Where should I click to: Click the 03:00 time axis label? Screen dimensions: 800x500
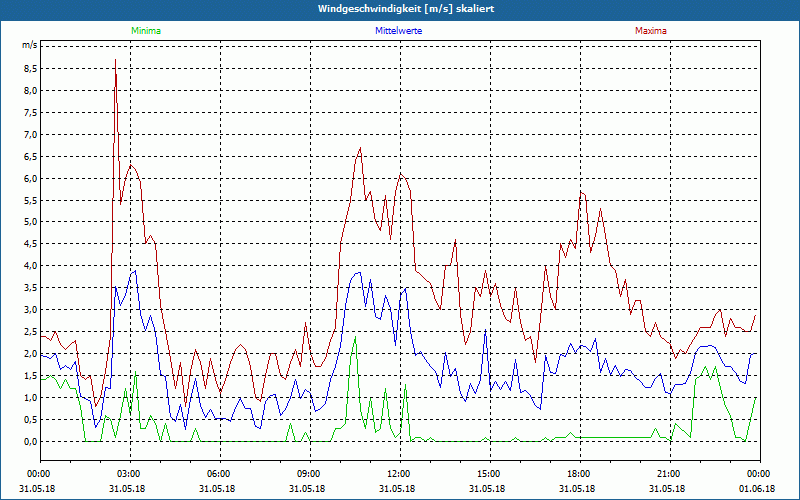tap(131, 474)
